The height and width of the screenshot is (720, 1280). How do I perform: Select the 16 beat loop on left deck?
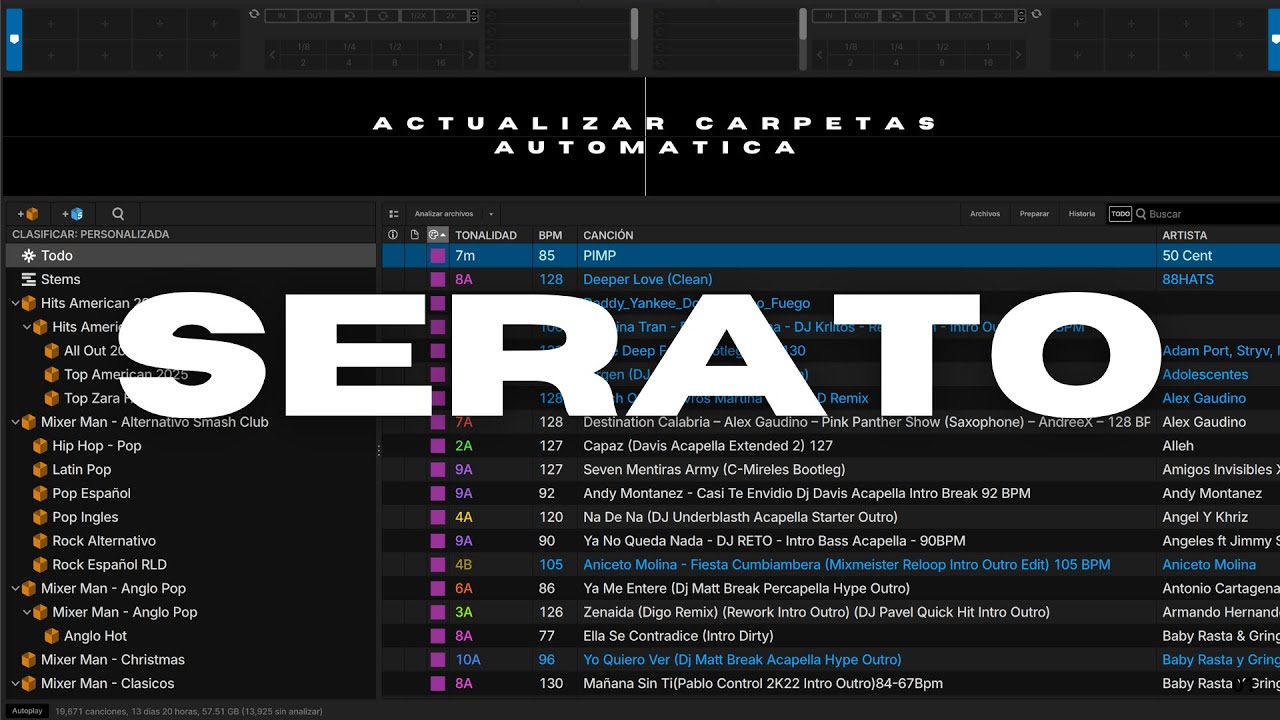pos(440,62)
